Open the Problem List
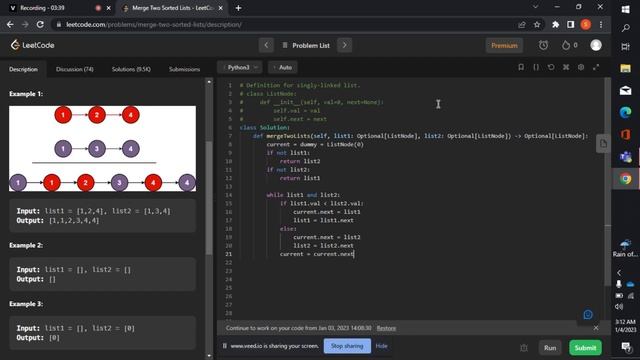 (306, 45)
